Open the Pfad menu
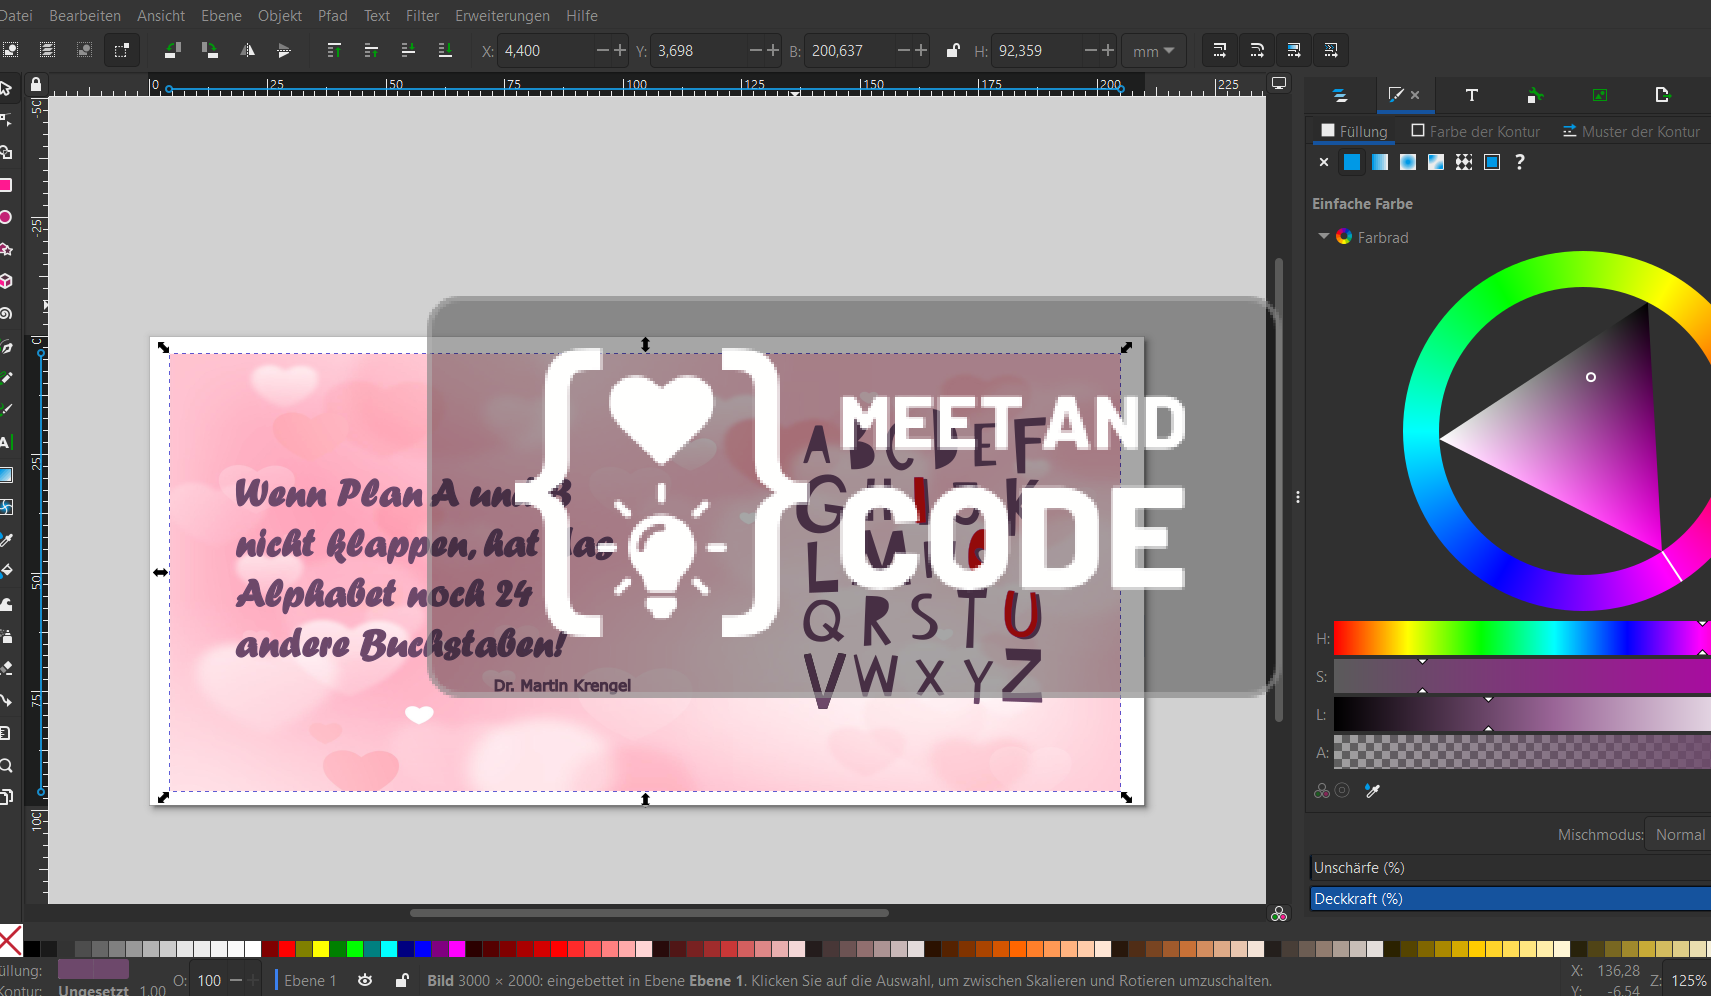The image size is (1711, 996). click(333, 16)
